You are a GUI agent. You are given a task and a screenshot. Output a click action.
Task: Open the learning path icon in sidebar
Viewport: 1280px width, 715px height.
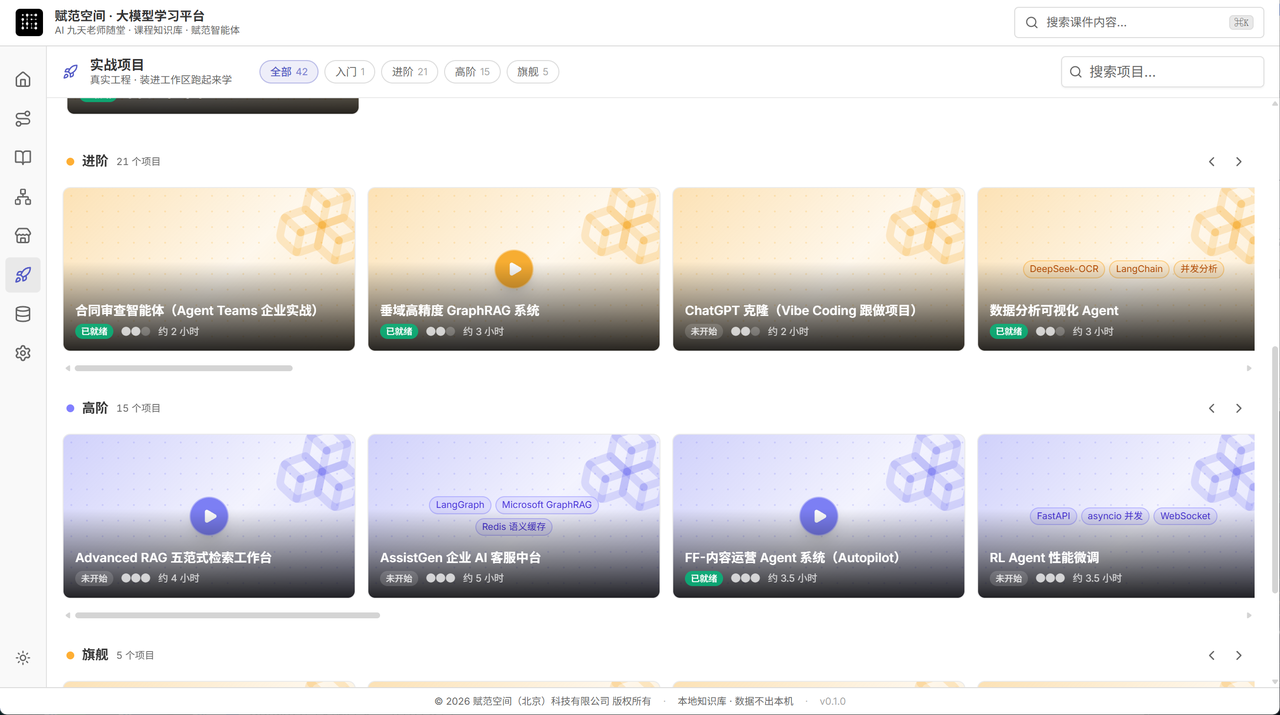pos(23,119)
